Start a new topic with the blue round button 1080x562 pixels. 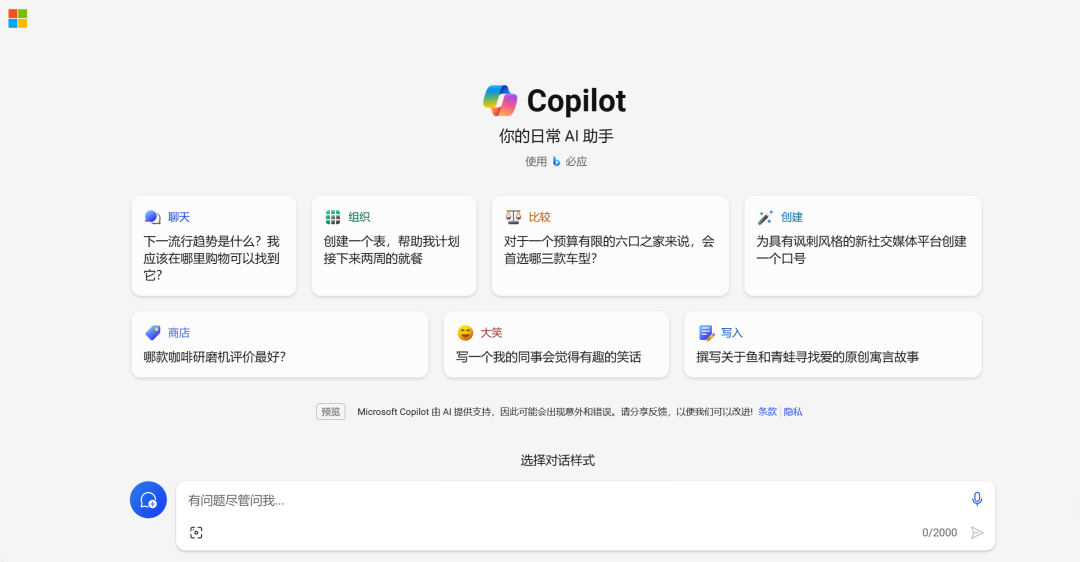(148, 500)
